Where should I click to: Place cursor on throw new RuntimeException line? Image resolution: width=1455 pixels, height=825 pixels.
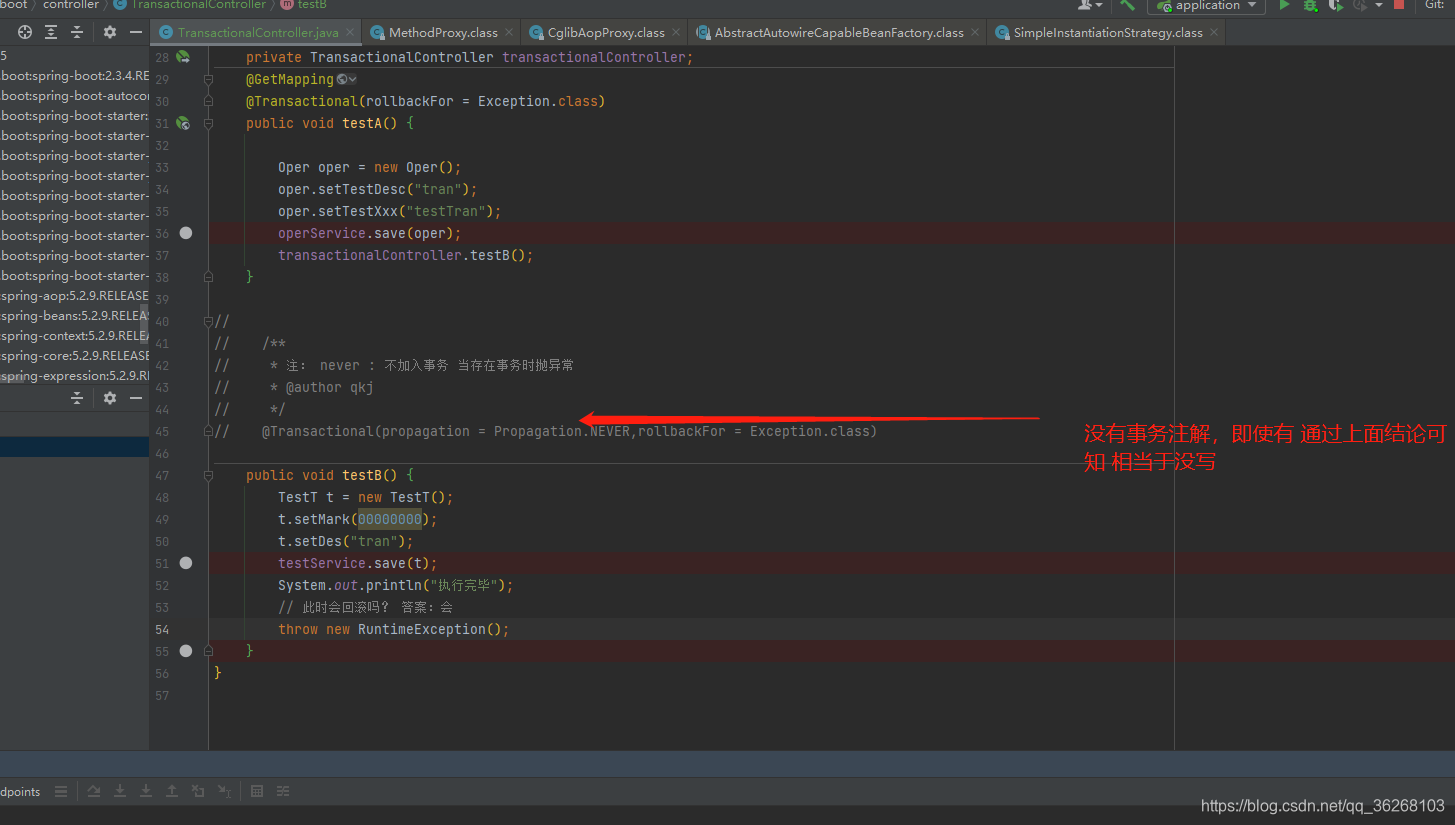coord(394,629)
